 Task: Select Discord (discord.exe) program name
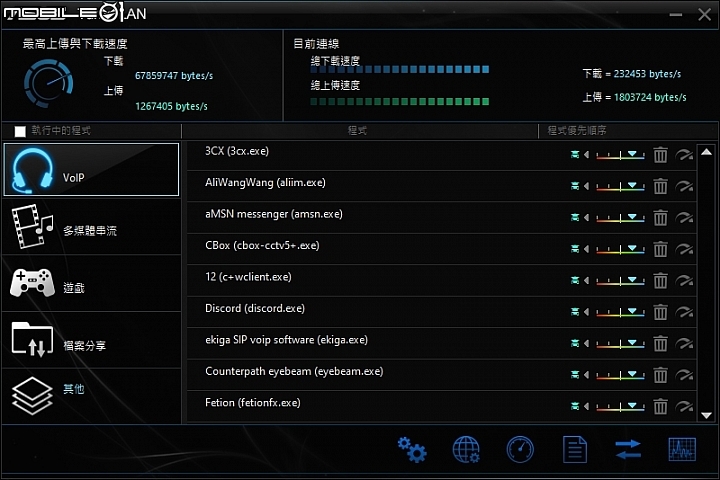[255, 308]
